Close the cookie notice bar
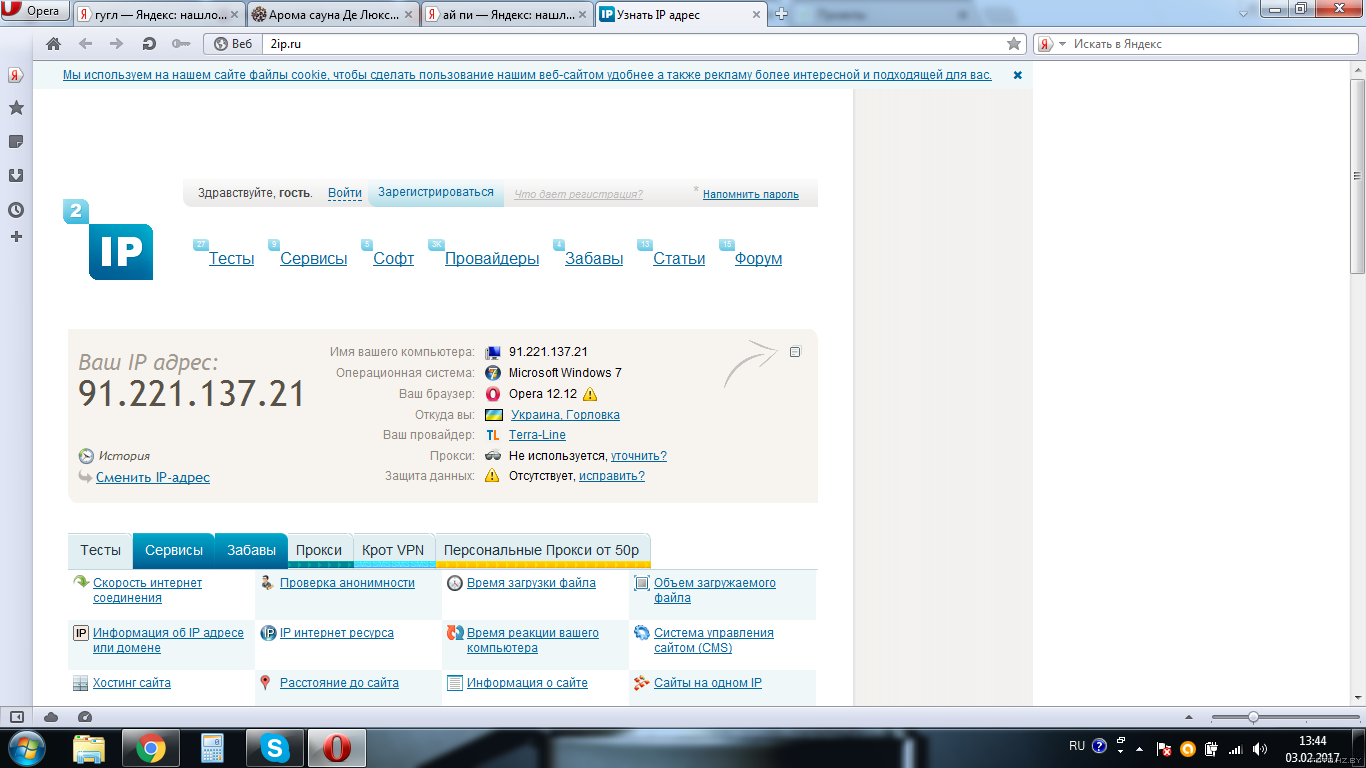Screen dimensions: 1366x768 click(1018, 75)
